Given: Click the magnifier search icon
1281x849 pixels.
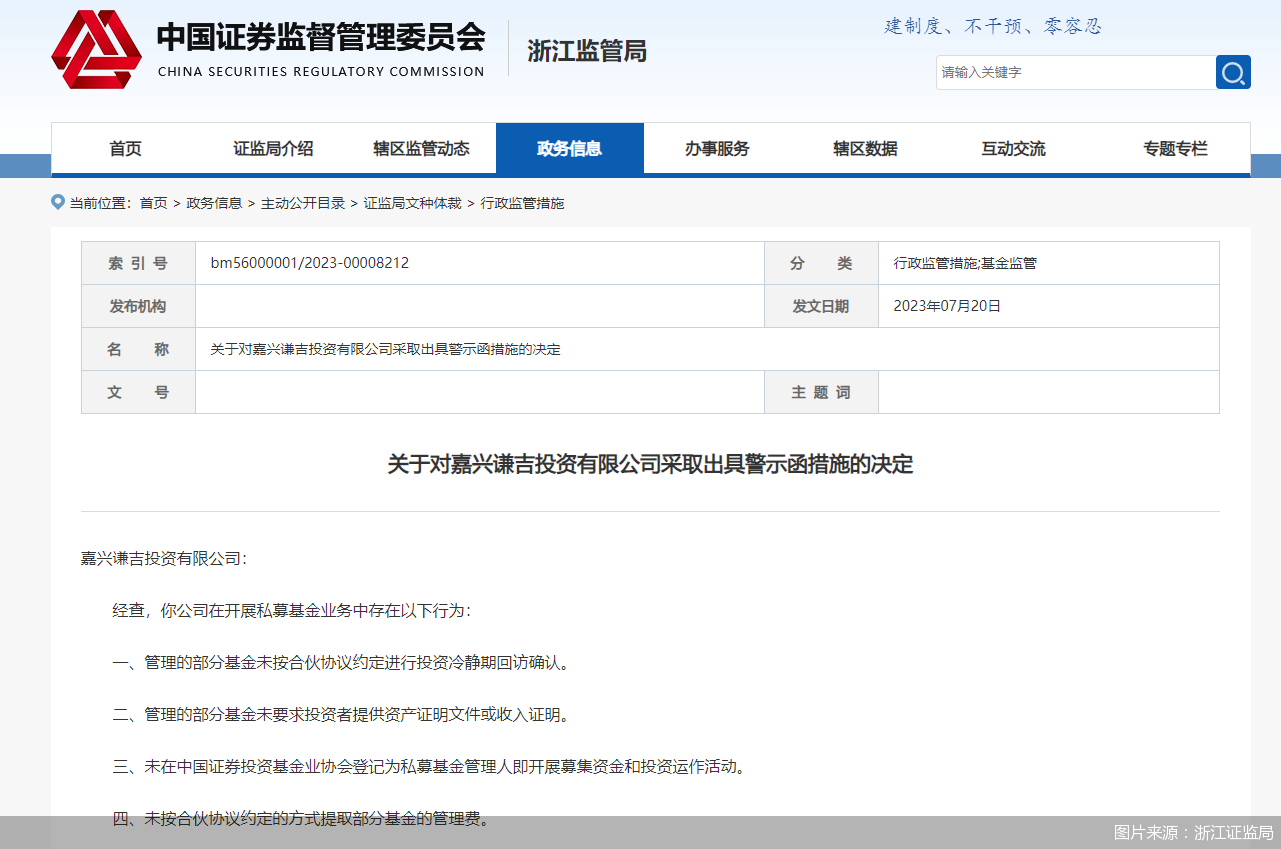Looking at the screenshot, I should click(x=1233, y=72).
